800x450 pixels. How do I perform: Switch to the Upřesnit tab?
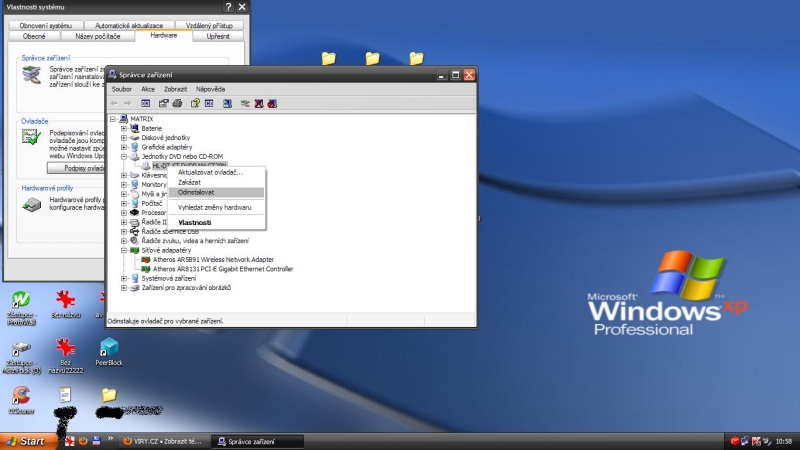(x=218, y=36)
